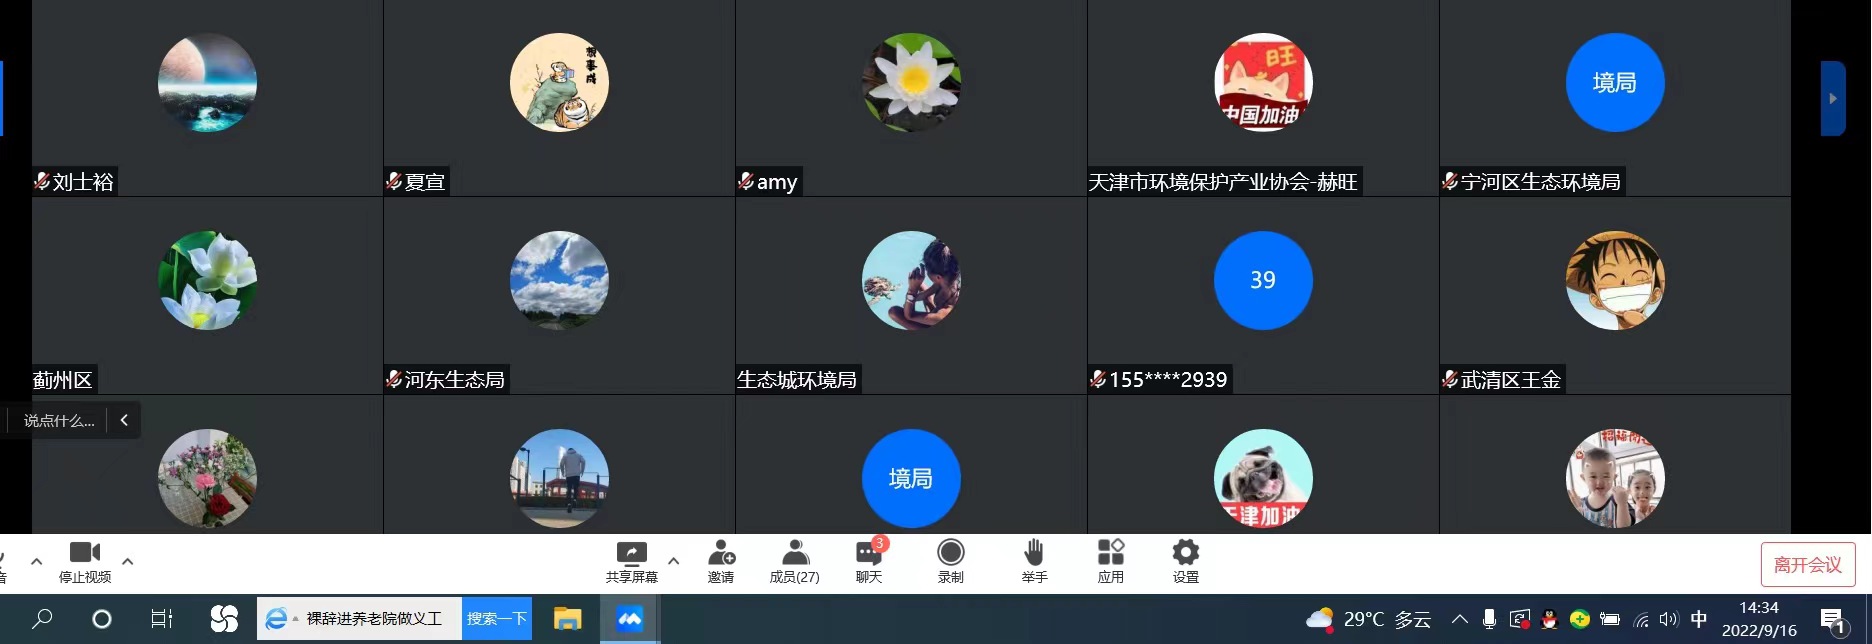
Task: Click the Share Screen (共享屏幕) icon
Action: (631, 562)
